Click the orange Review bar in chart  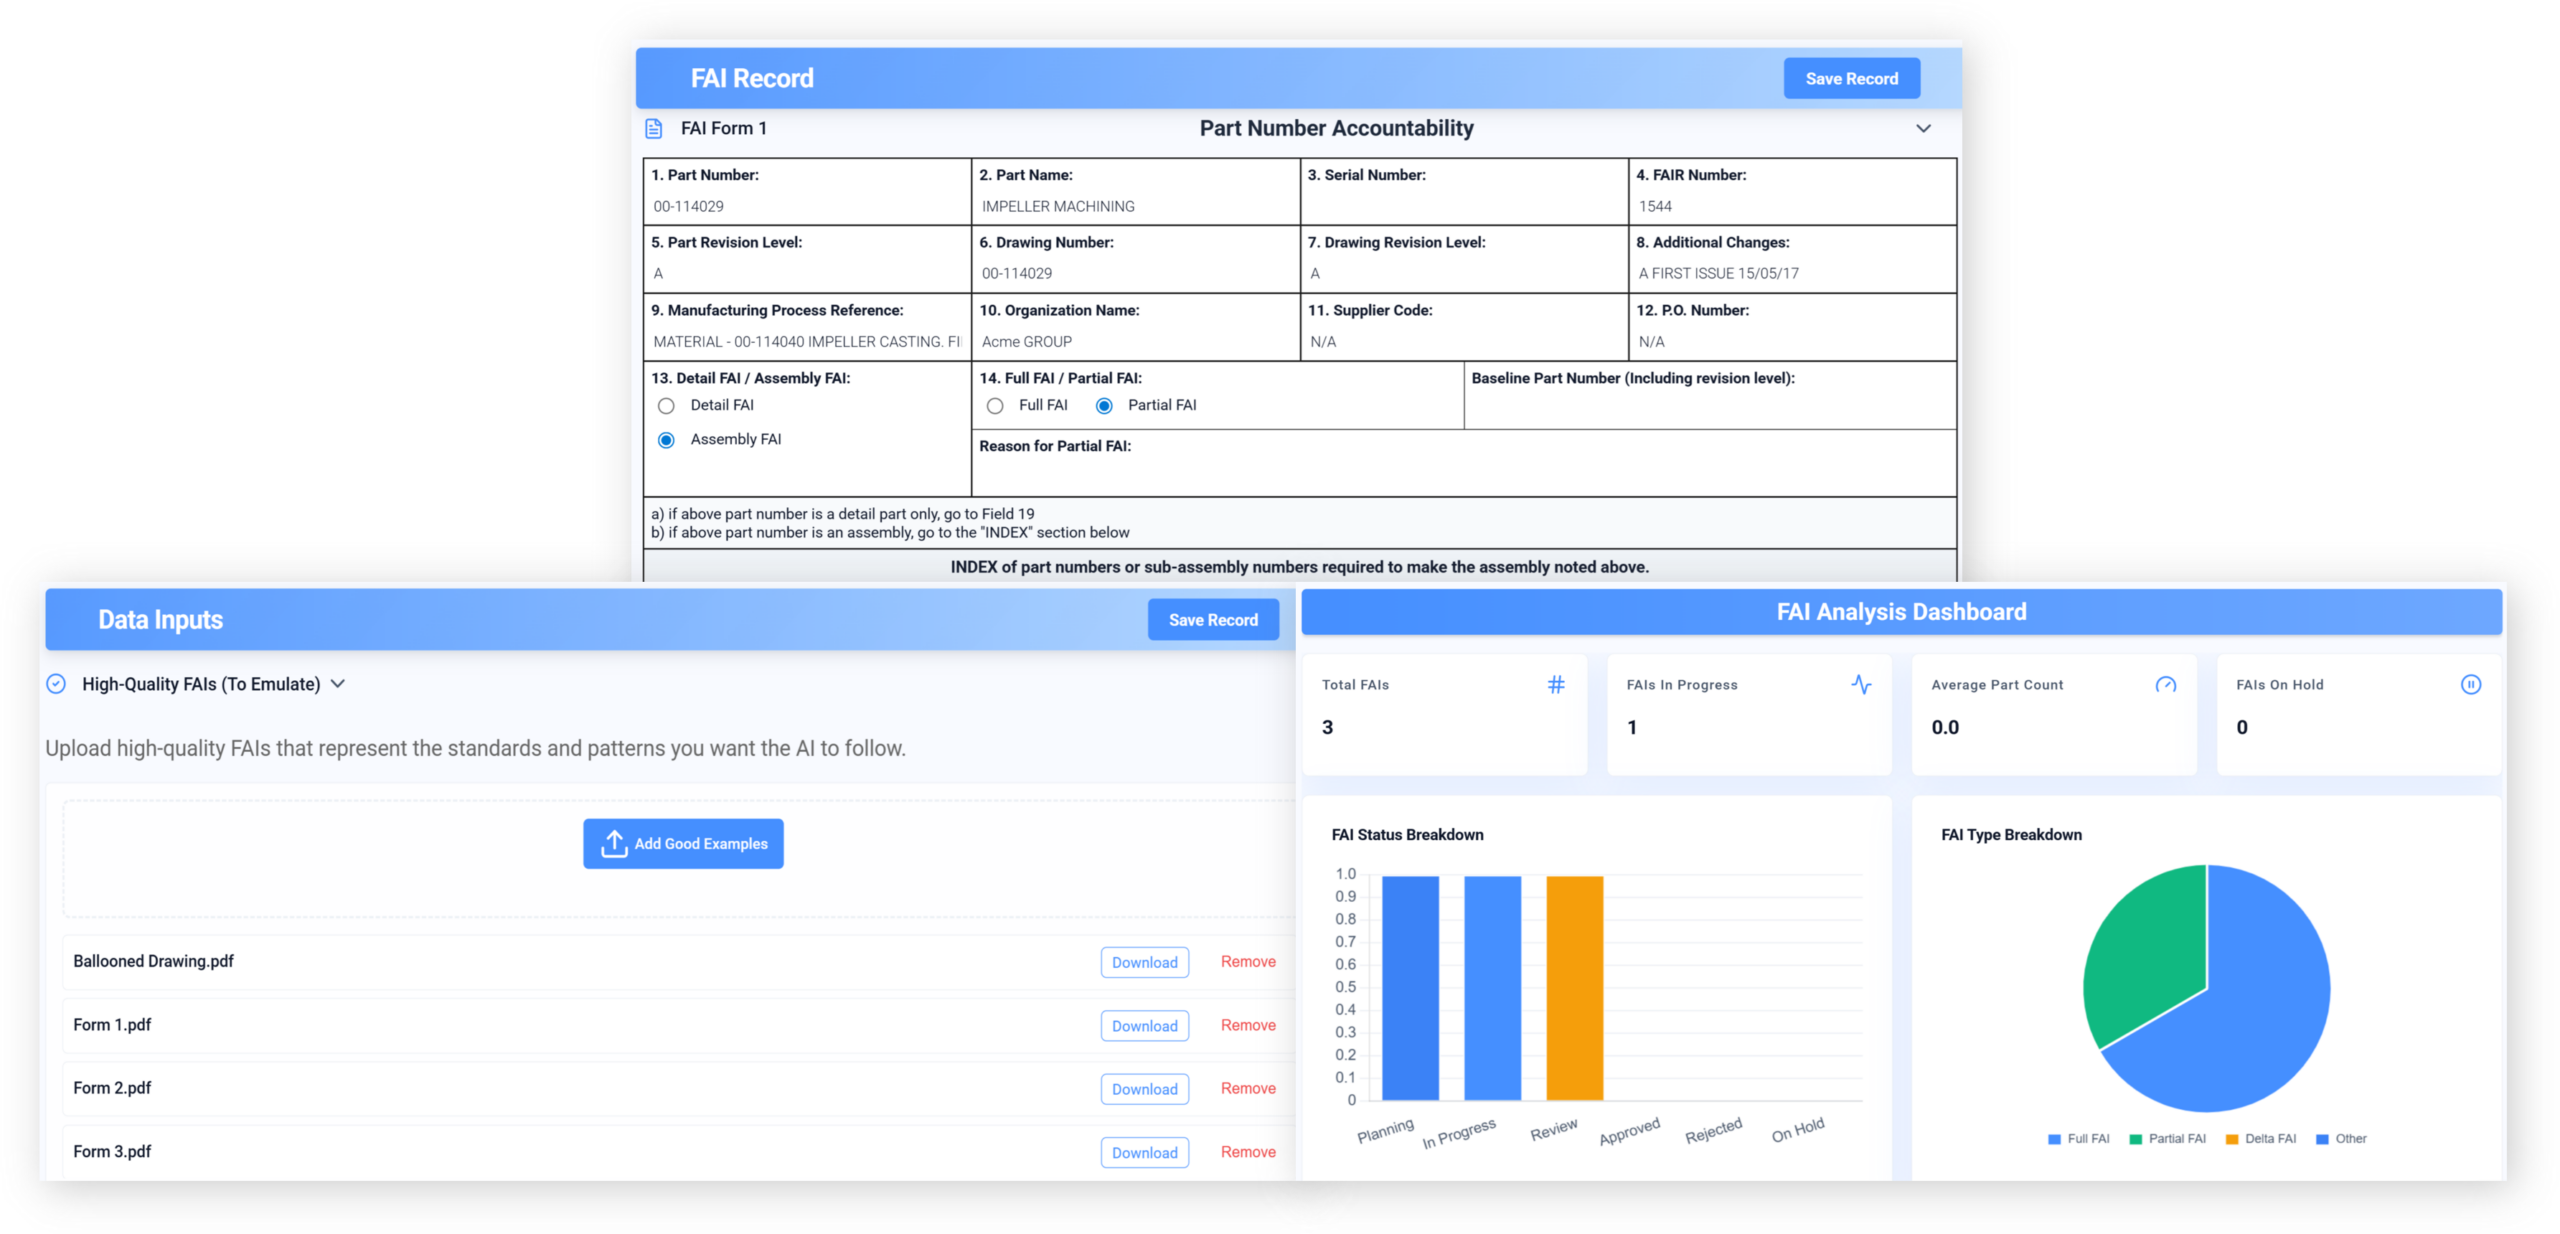click(x=1573, y=988)
